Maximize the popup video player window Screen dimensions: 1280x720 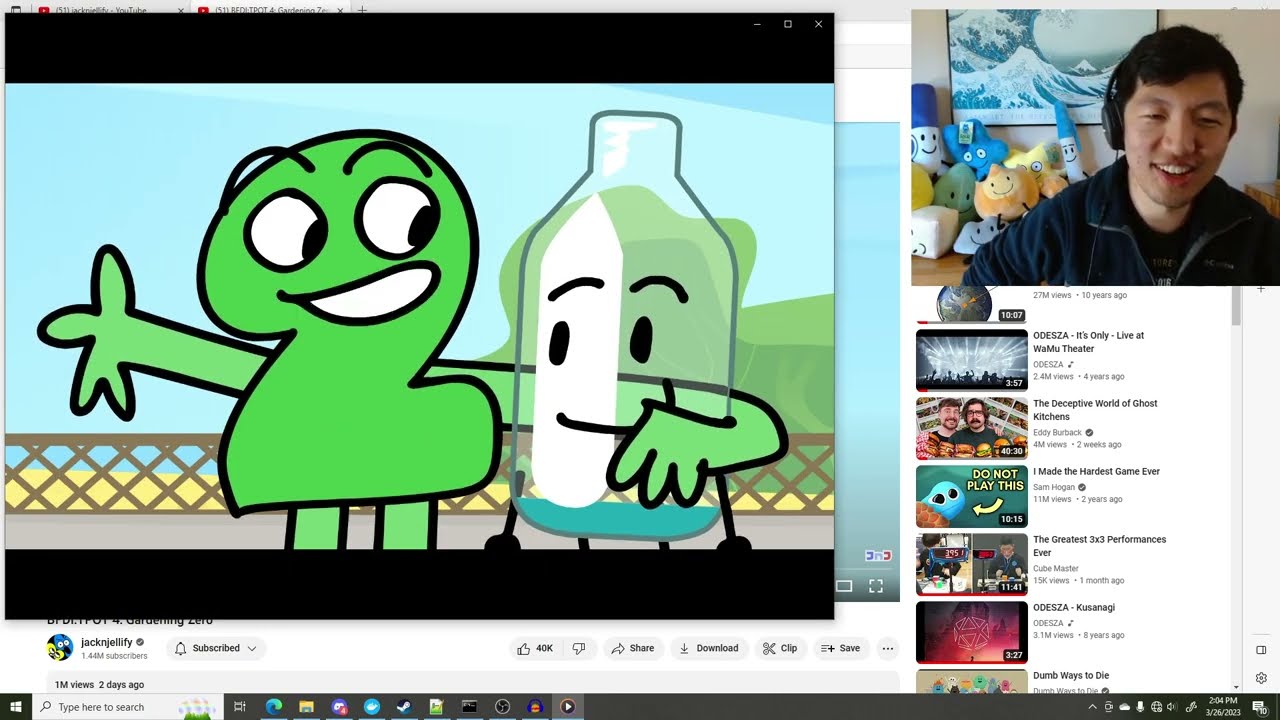coord(788,24)
